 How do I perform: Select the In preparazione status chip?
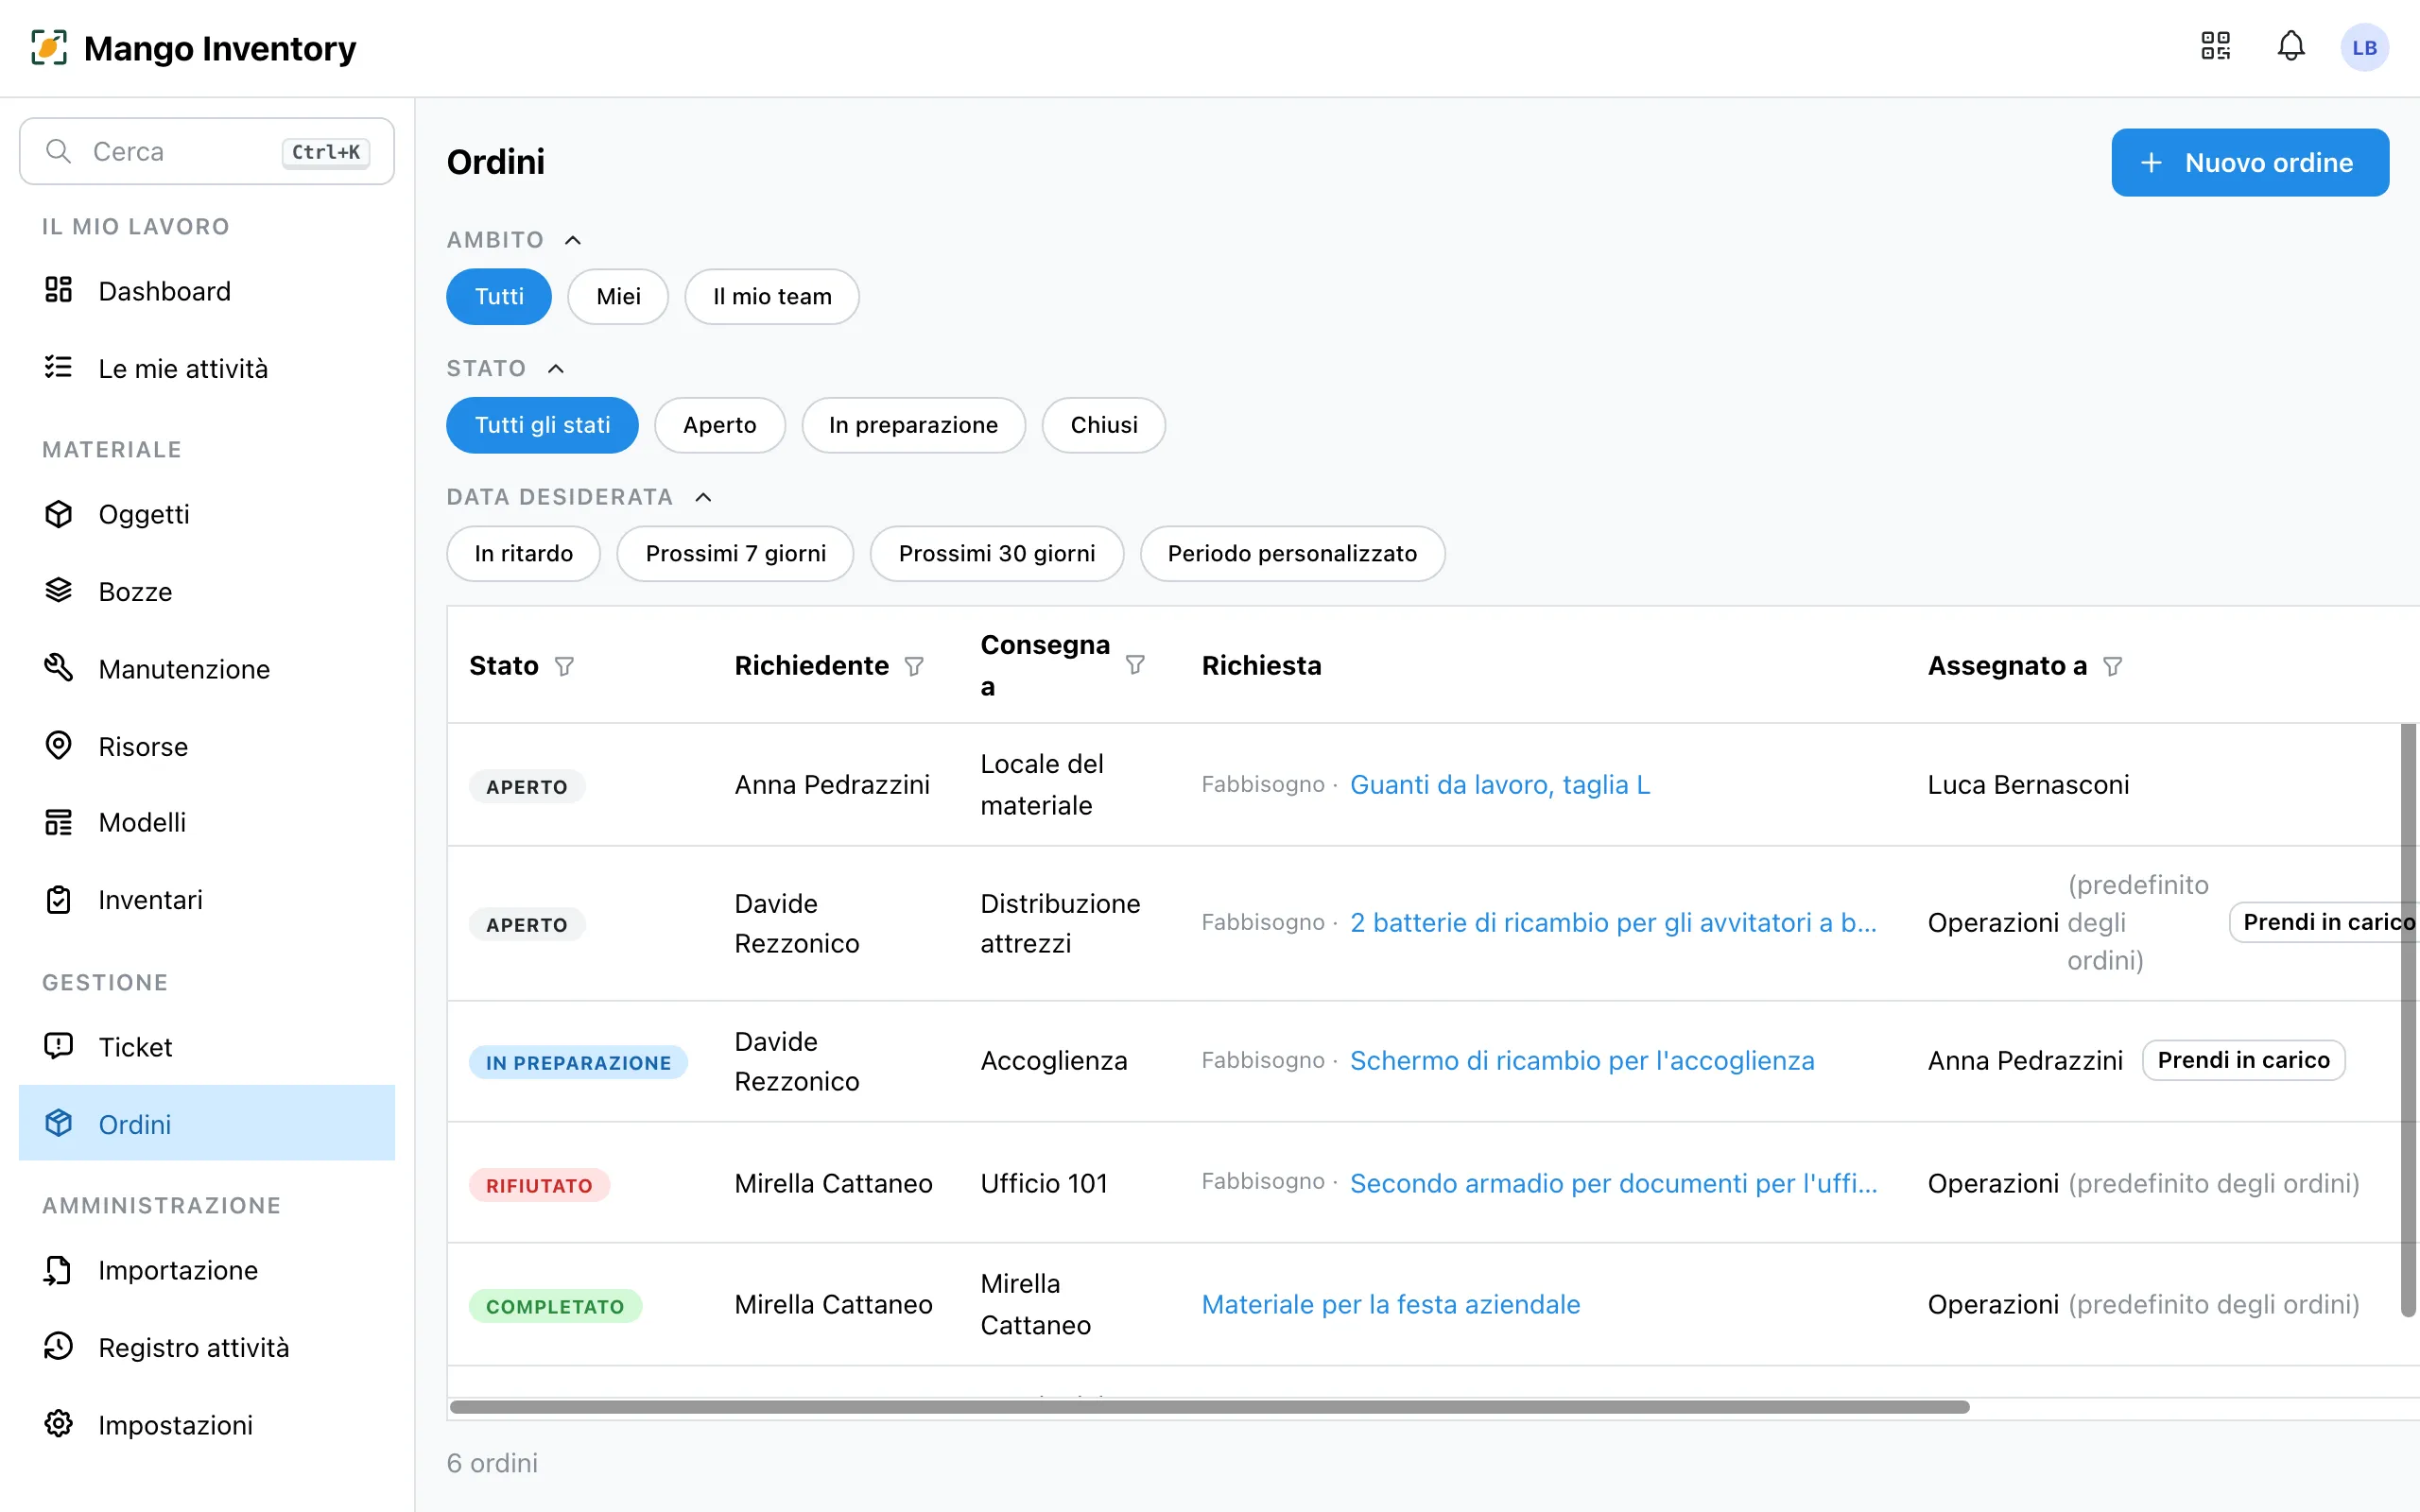click(913, 425)
